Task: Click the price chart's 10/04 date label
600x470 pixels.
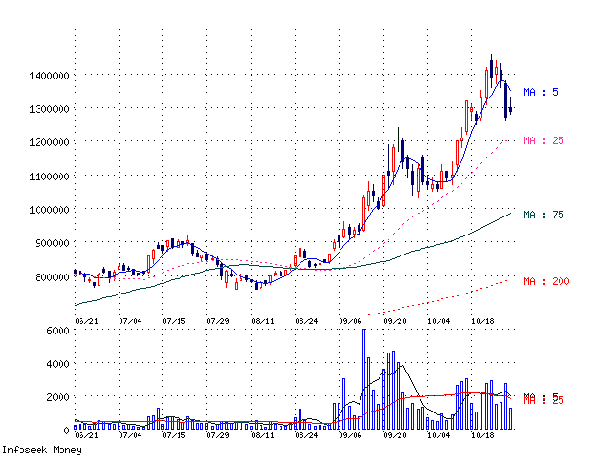Action: click(439, 321)
